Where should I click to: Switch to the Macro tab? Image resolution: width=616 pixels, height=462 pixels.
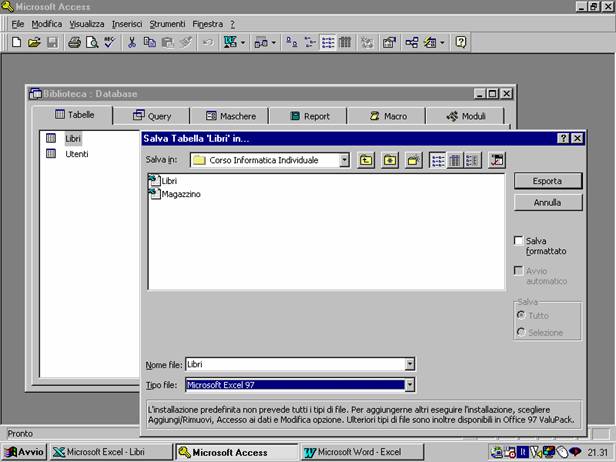click(387, 116)
